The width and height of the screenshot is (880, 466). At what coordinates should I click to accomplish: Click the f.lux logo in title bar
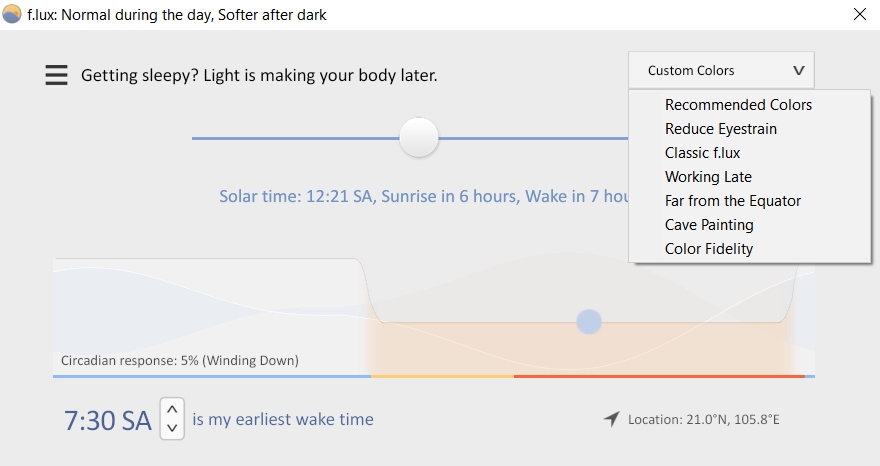12,14
